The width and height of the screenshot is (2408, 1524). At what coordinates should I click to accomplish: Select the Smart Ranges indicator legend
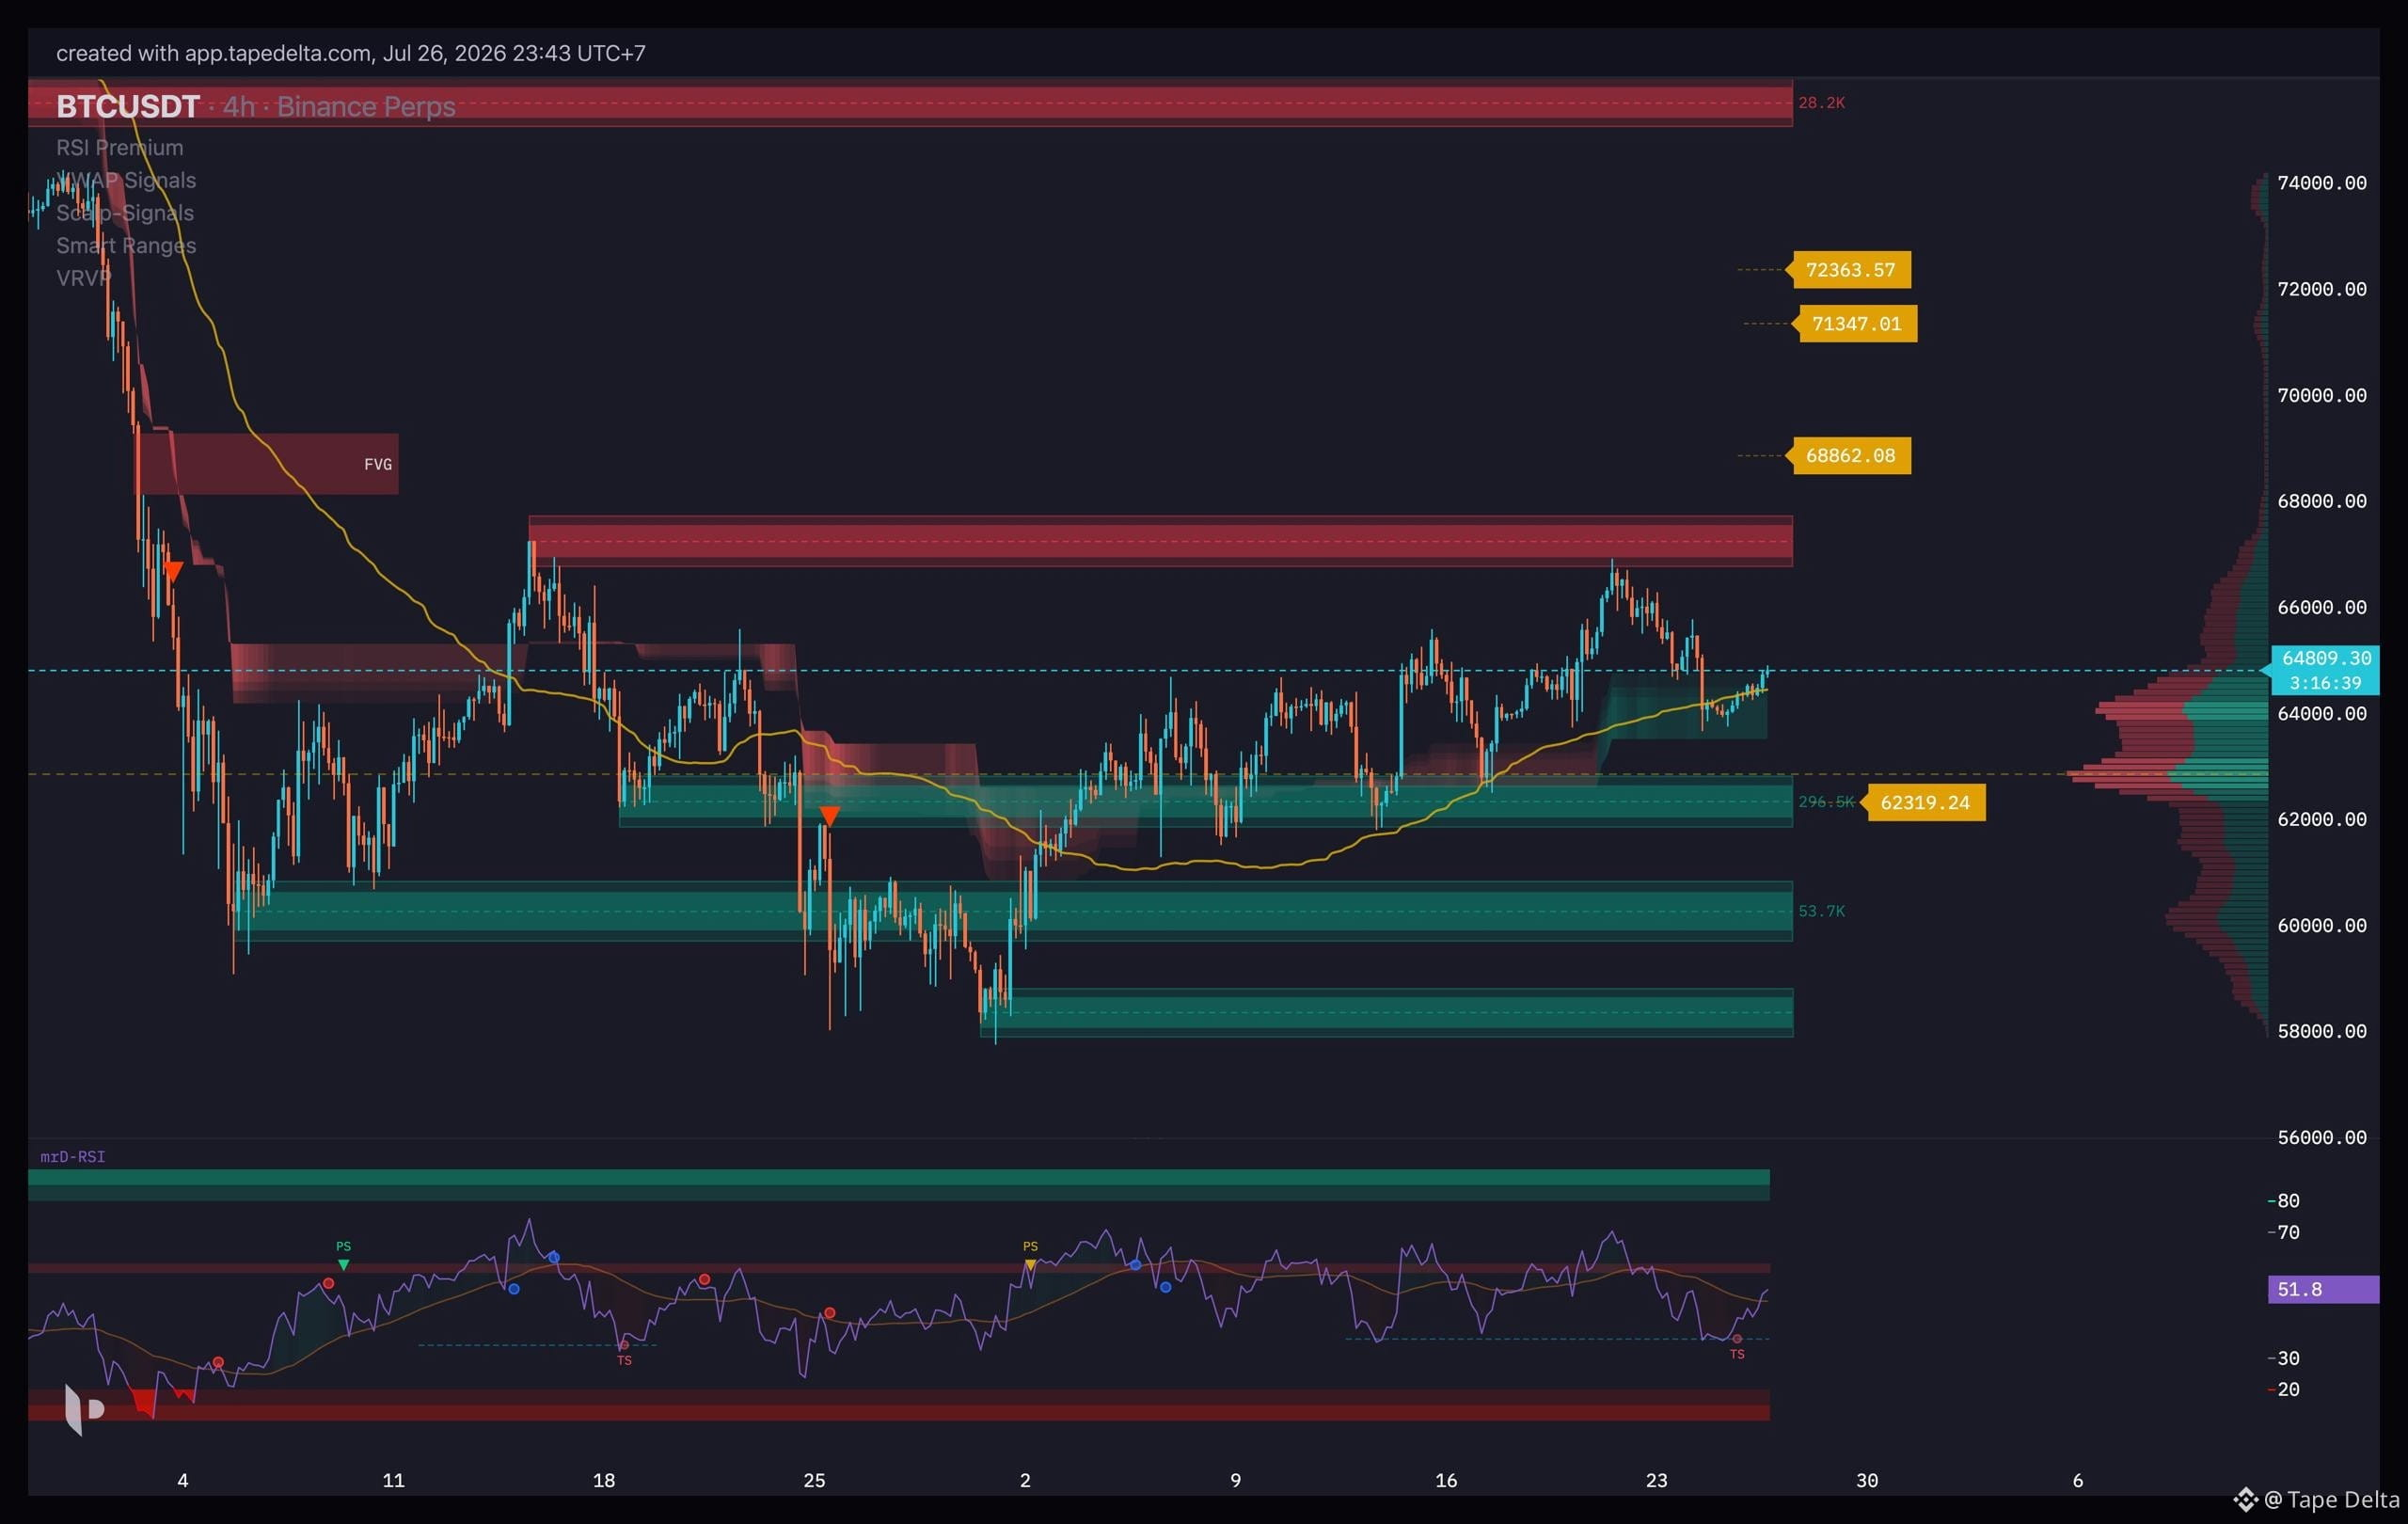(x=126, y=245)
